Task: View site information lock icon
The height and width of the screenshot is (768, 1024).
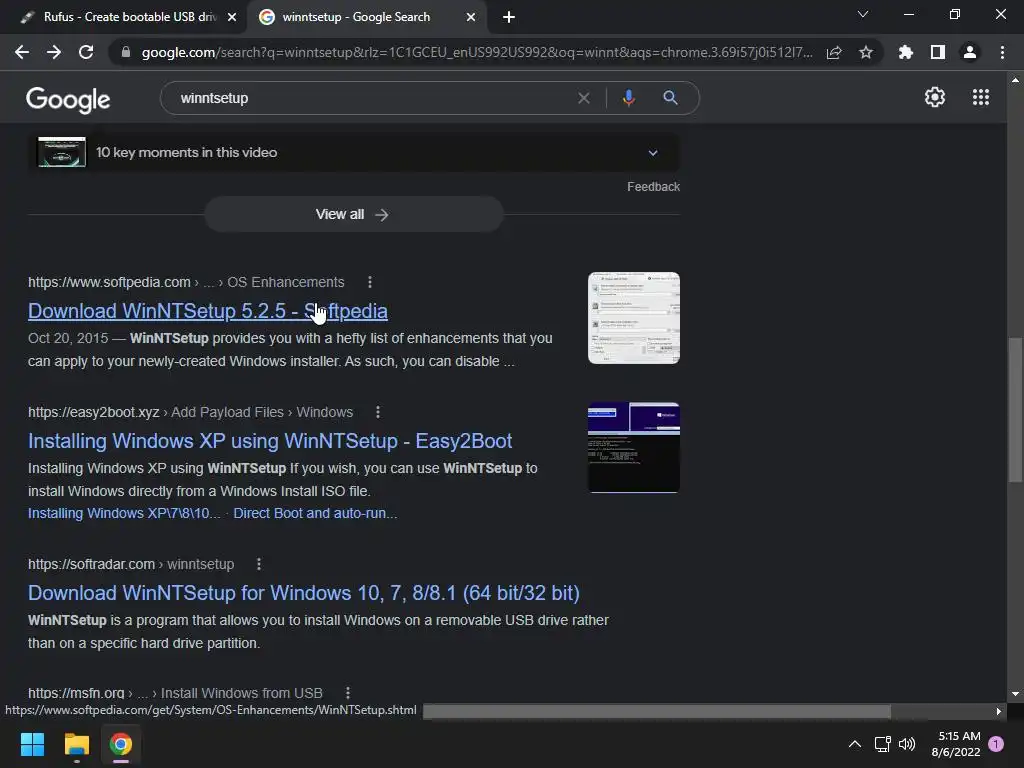Action: [x=126, y=52]
